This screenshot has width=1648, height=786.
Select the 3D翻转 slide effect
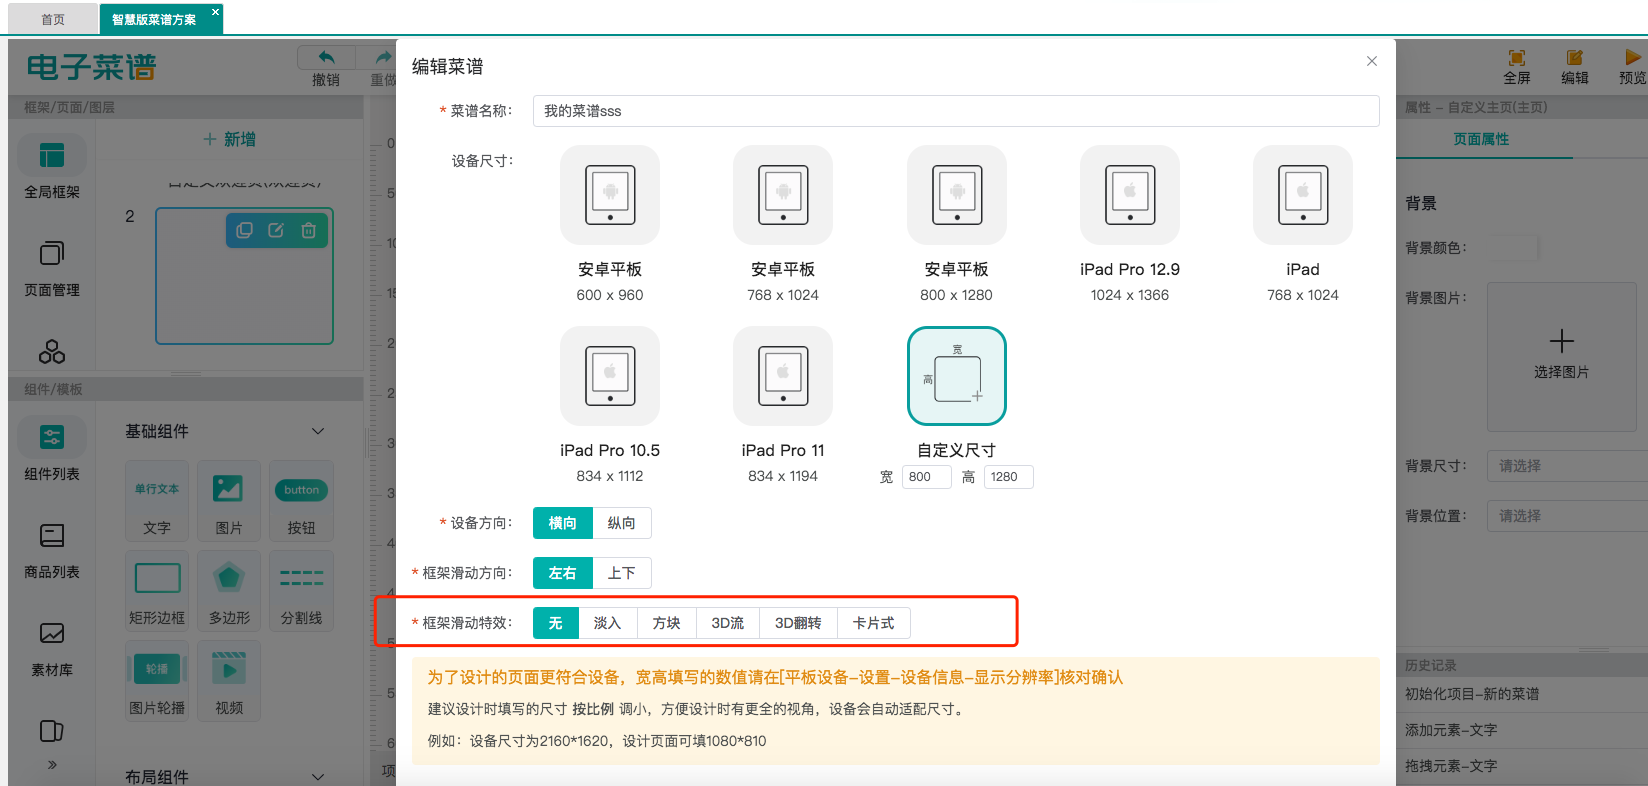click(797, 623)
